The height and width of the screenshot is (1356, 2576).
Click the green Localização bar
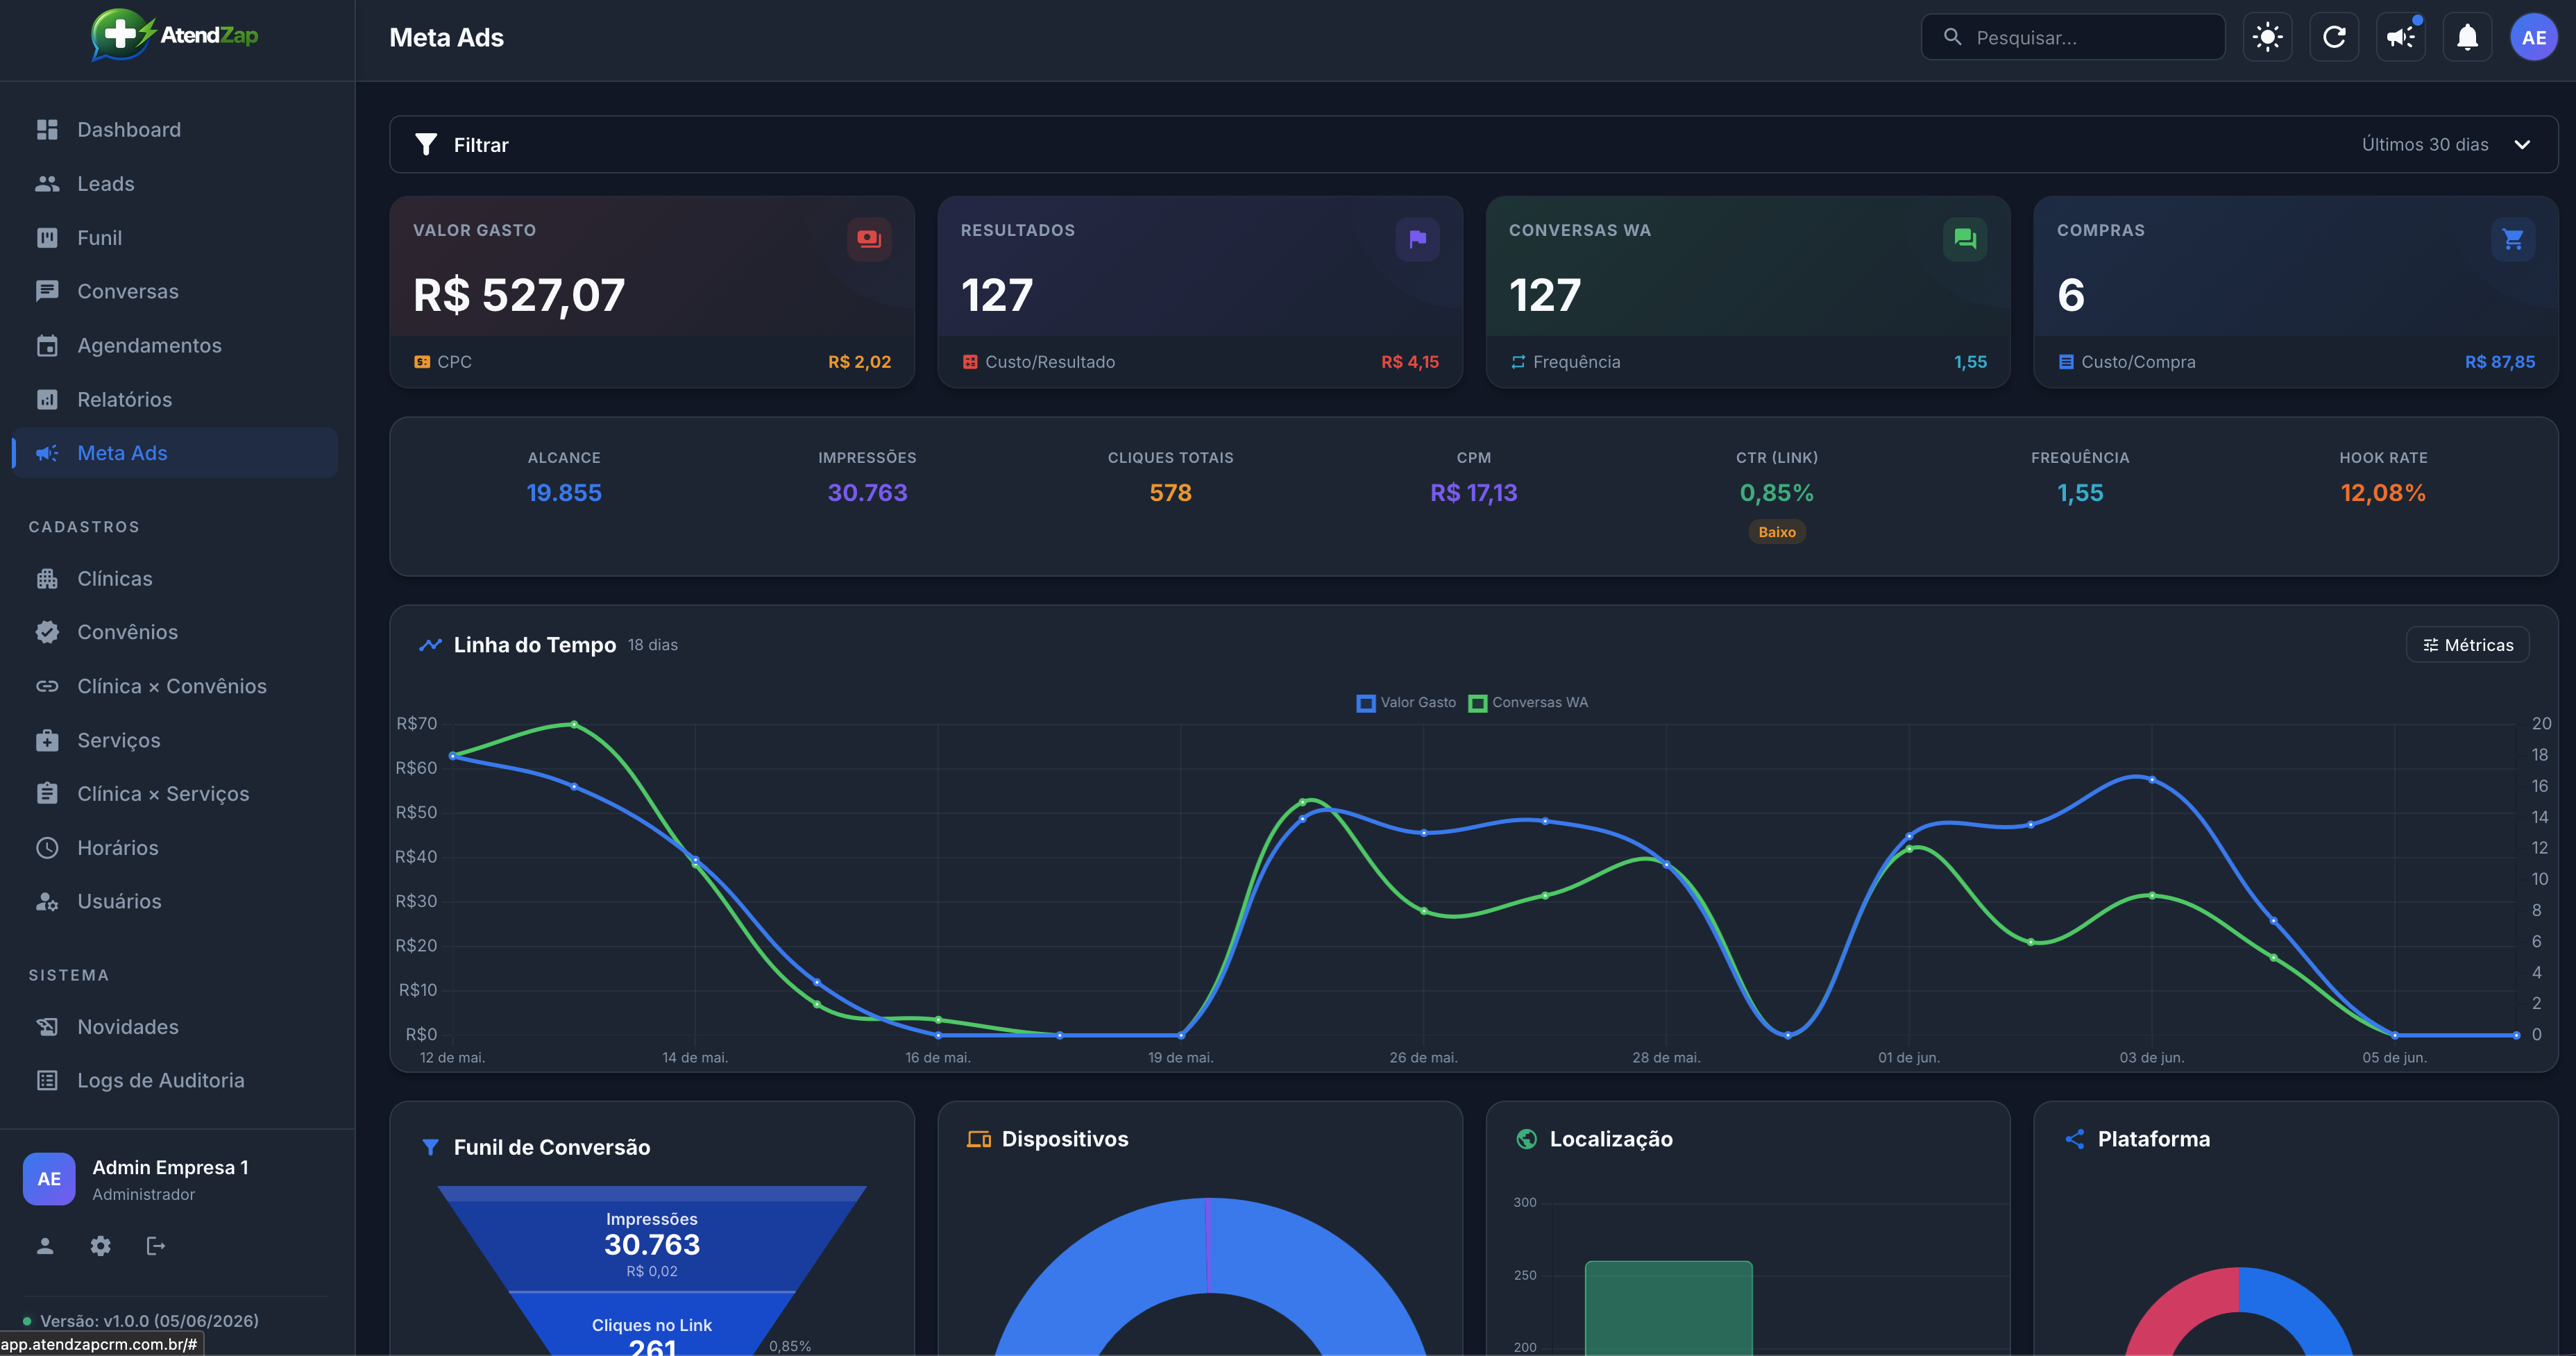(1669, 1308)
